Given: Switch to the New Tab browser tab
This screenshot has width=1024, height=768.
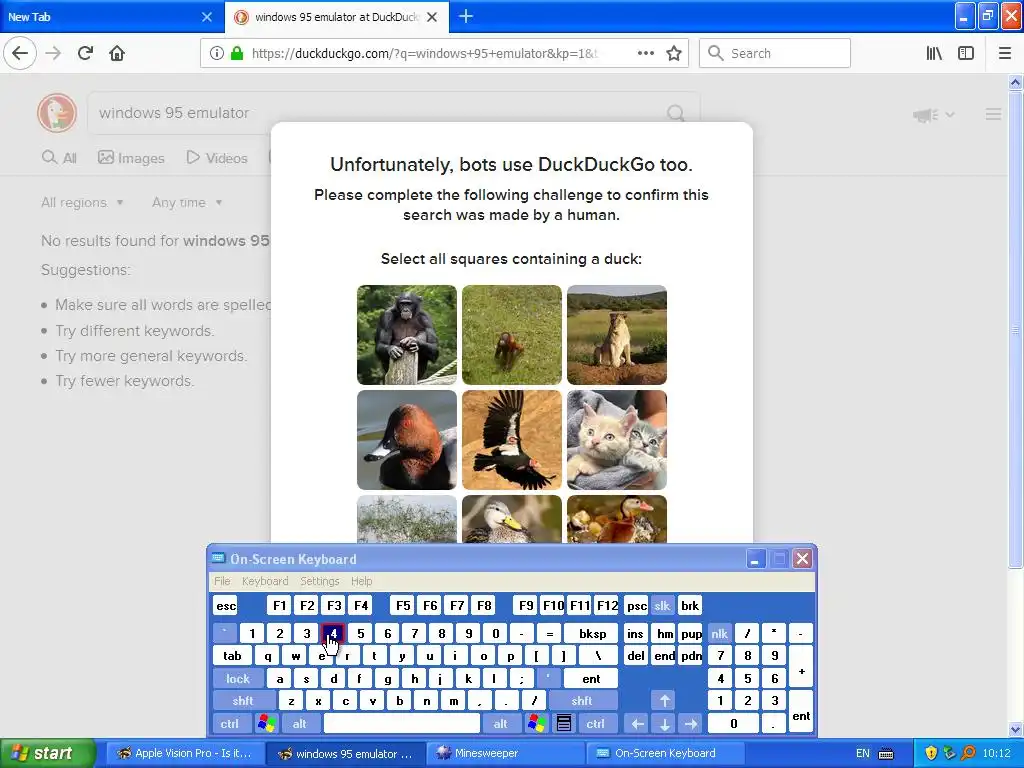Looking at the screenshot, I should 111,17.
